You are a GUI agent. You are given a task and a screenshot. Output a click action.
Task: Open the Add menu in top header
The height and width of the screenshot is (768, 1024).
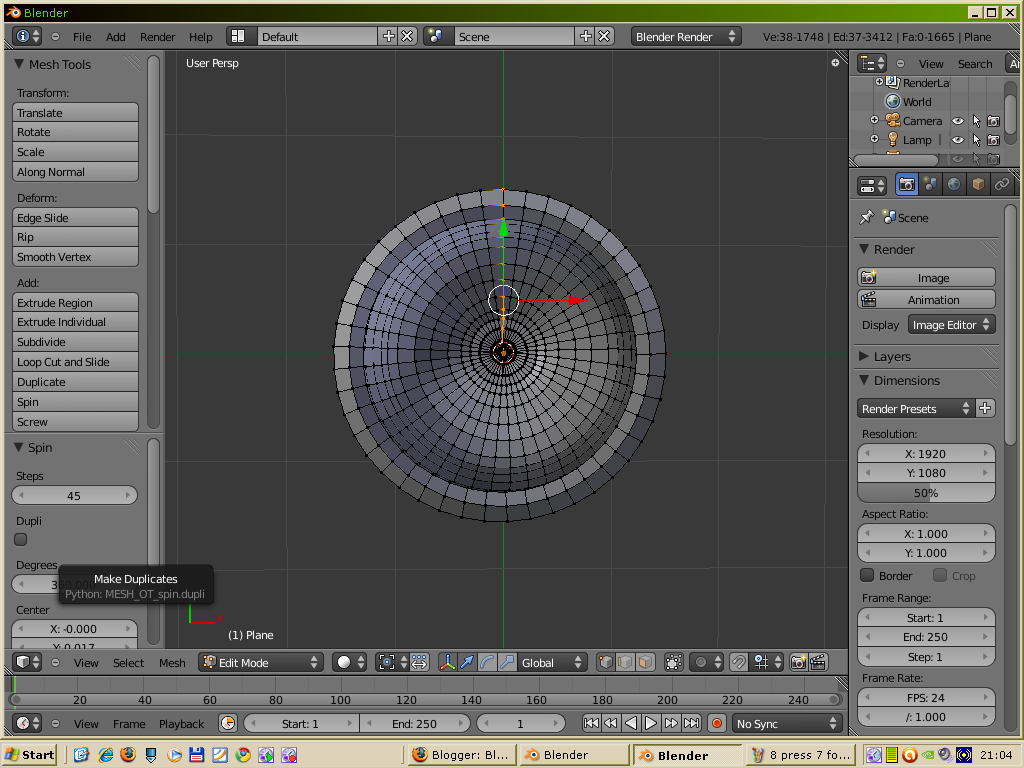click(x=115, y=36)
